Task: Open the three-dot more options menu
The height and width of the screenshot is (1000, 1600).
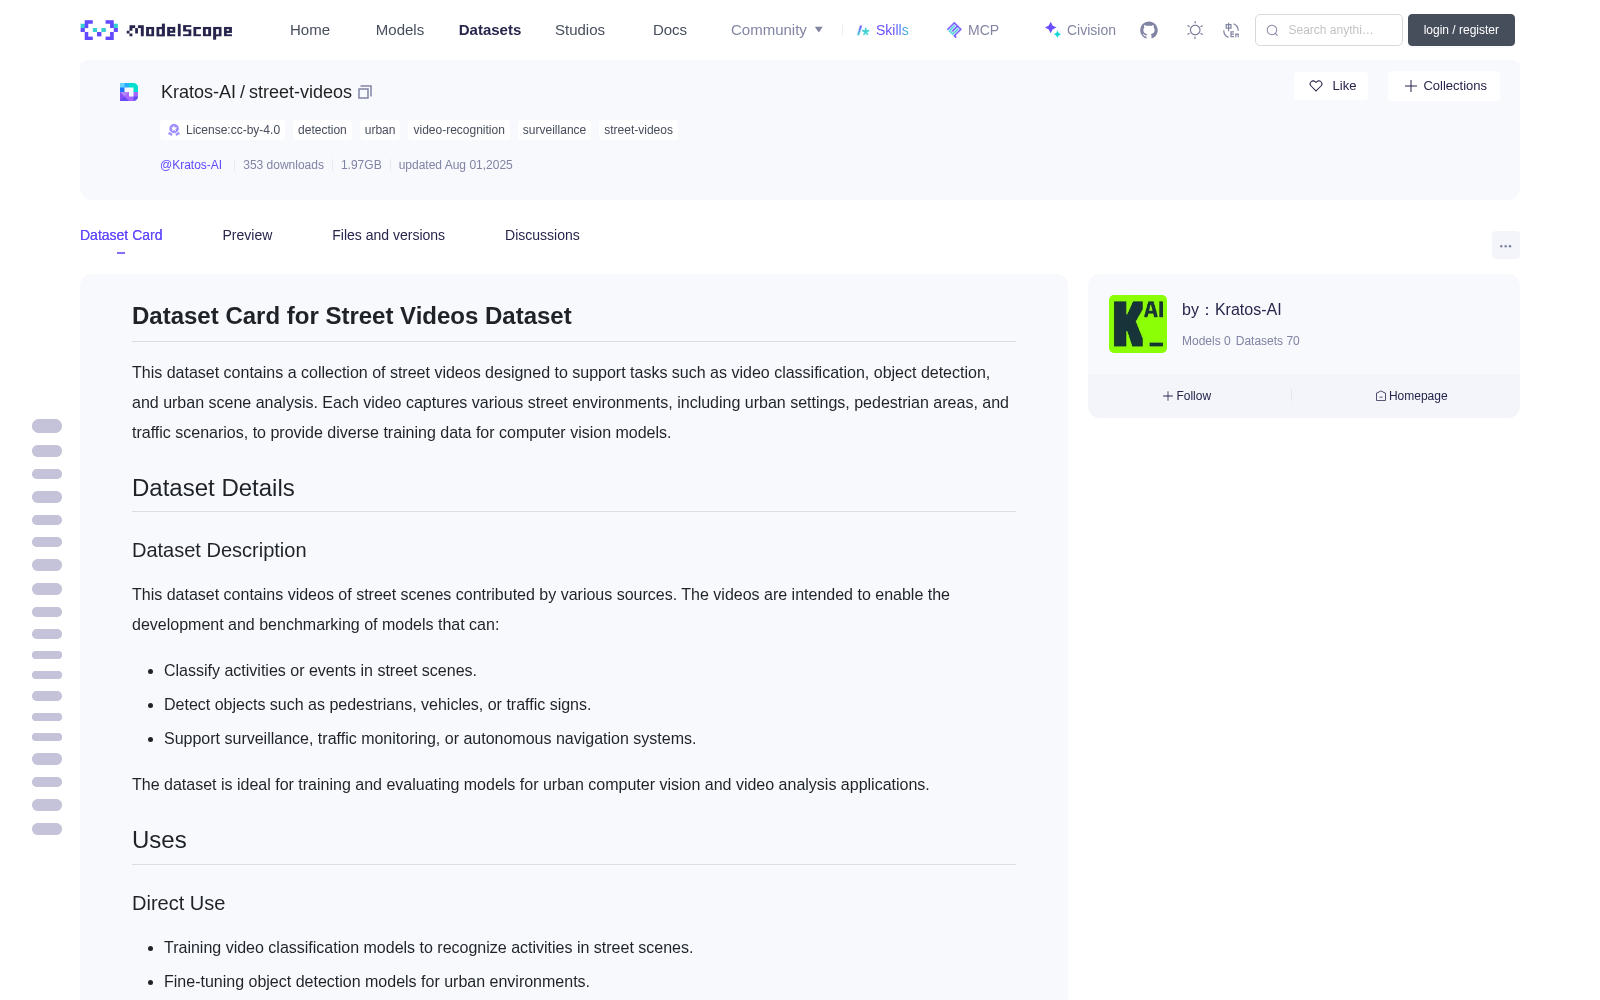Action: coord(1506,245)
